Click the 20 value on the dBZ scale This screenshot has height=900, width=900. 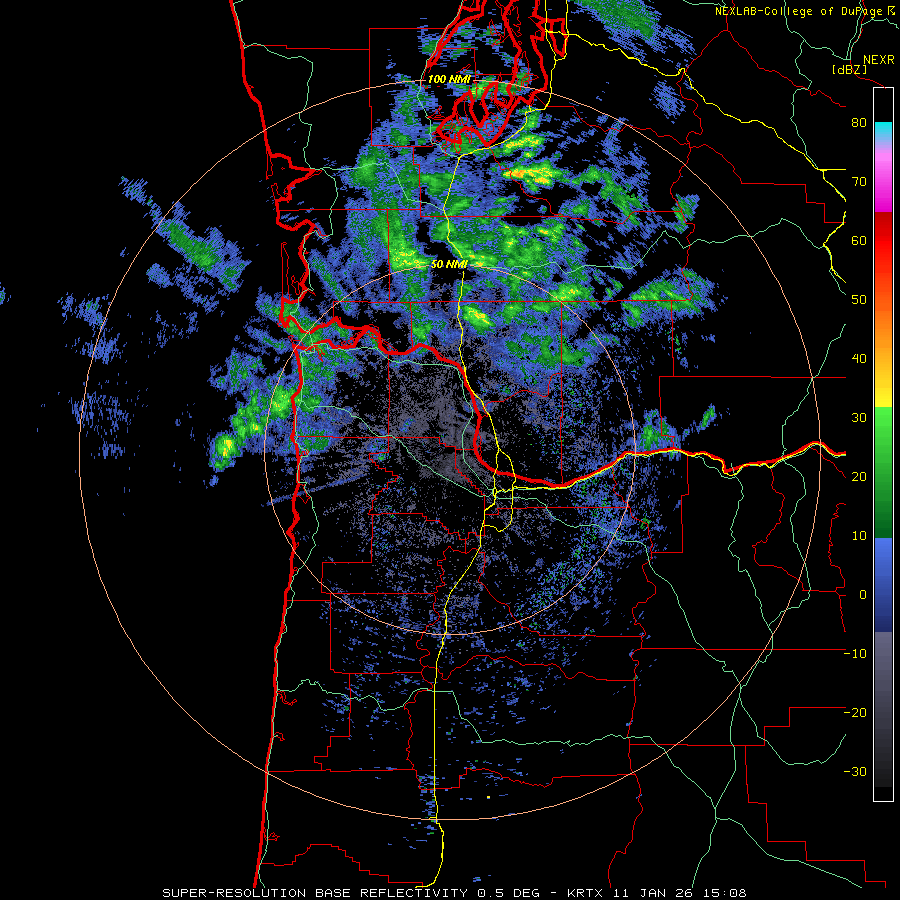click(x=859, y=477)
